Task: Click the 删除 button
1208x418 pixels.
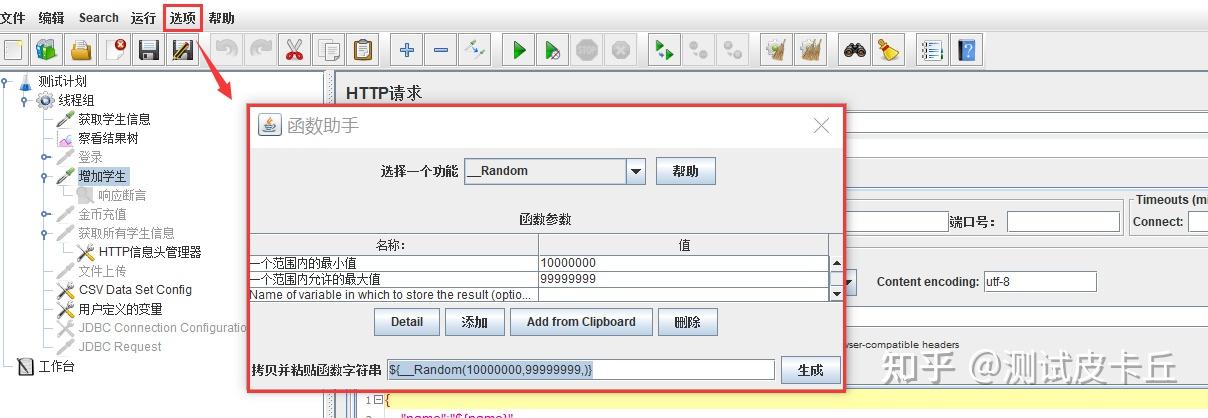Action: tap(688, 322)
